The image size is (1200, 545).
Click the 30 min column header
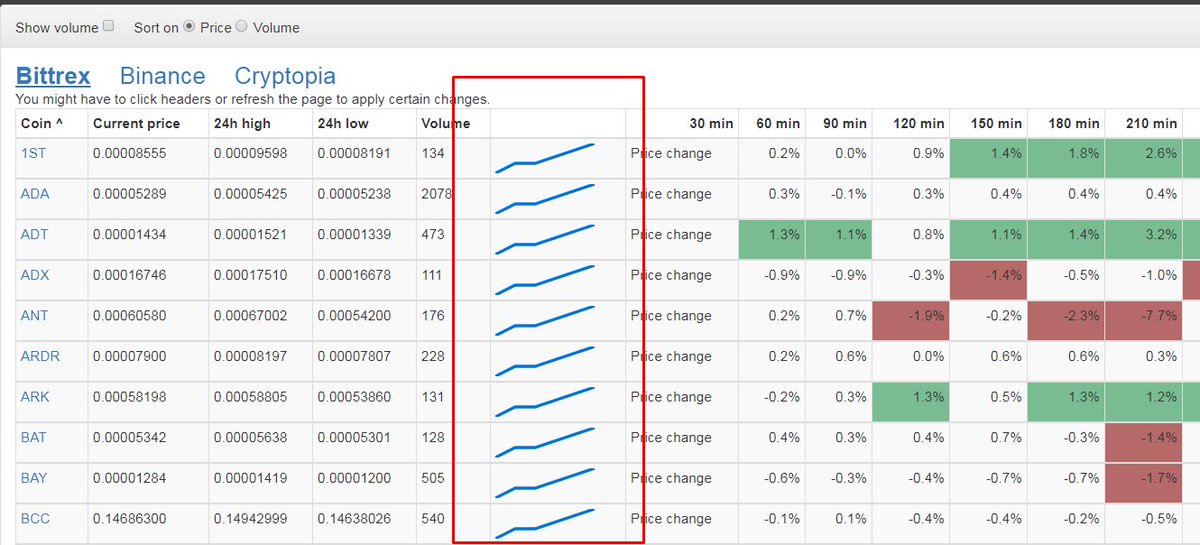(x=712, y=124)
